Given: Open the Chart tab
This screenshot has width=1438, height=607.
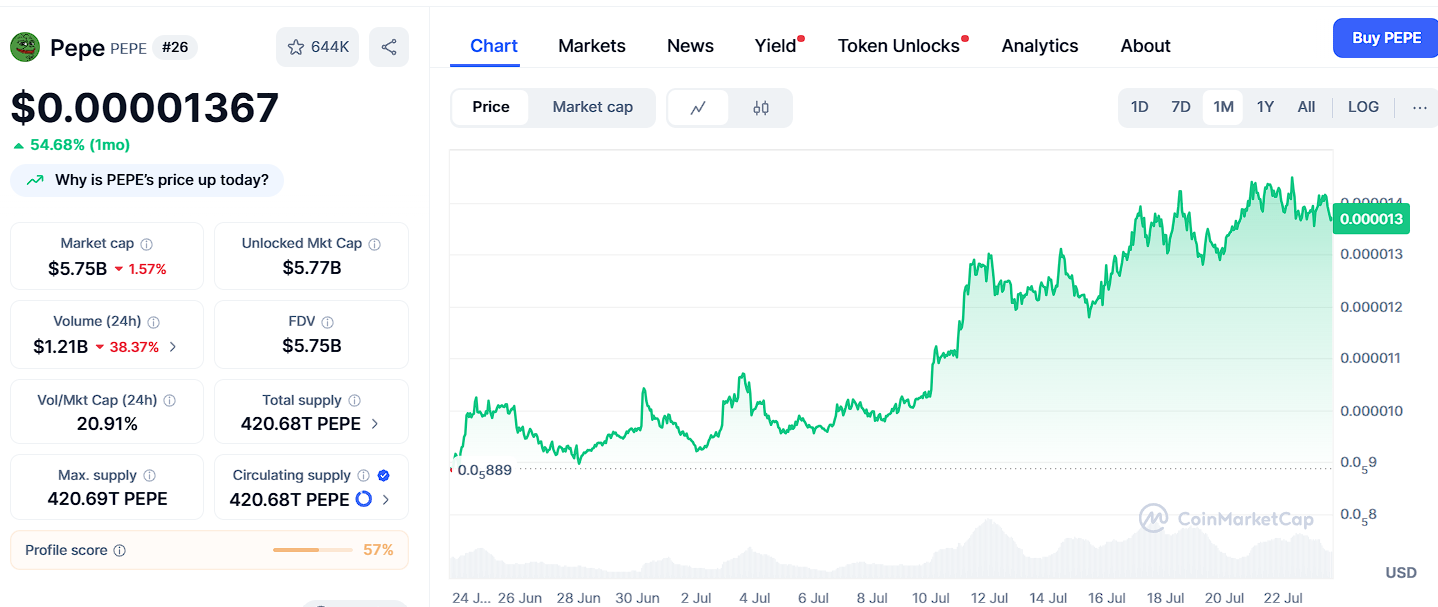Looking at the screenshot, I should coord(494,46).
